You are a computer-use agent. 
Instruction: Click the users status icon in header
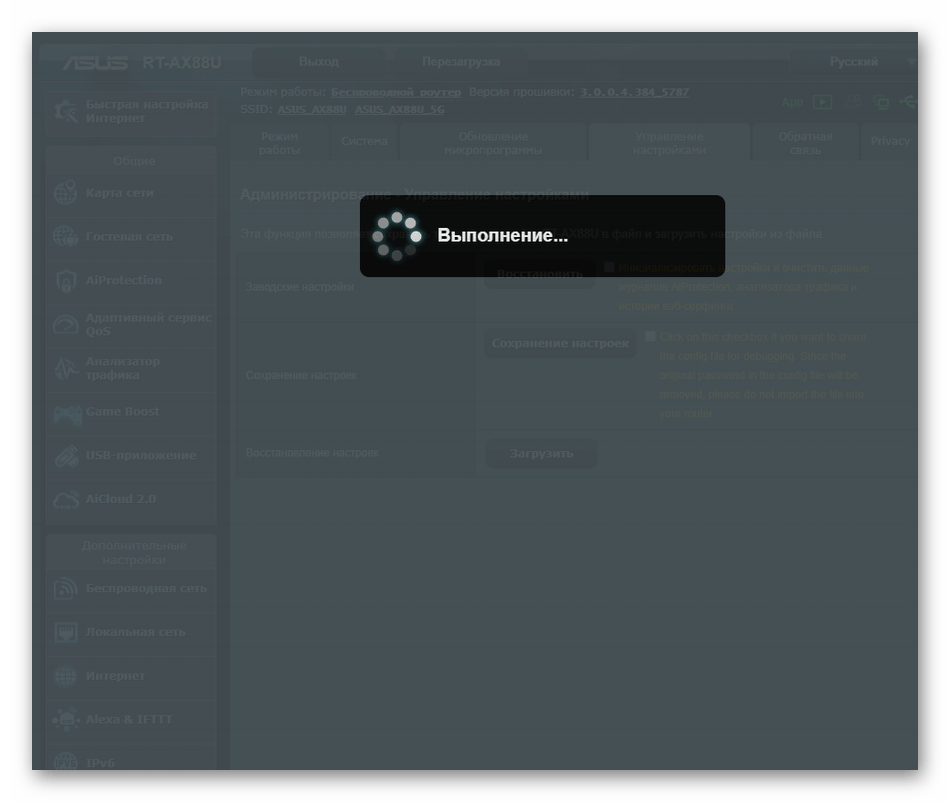(x=854, y=101)
